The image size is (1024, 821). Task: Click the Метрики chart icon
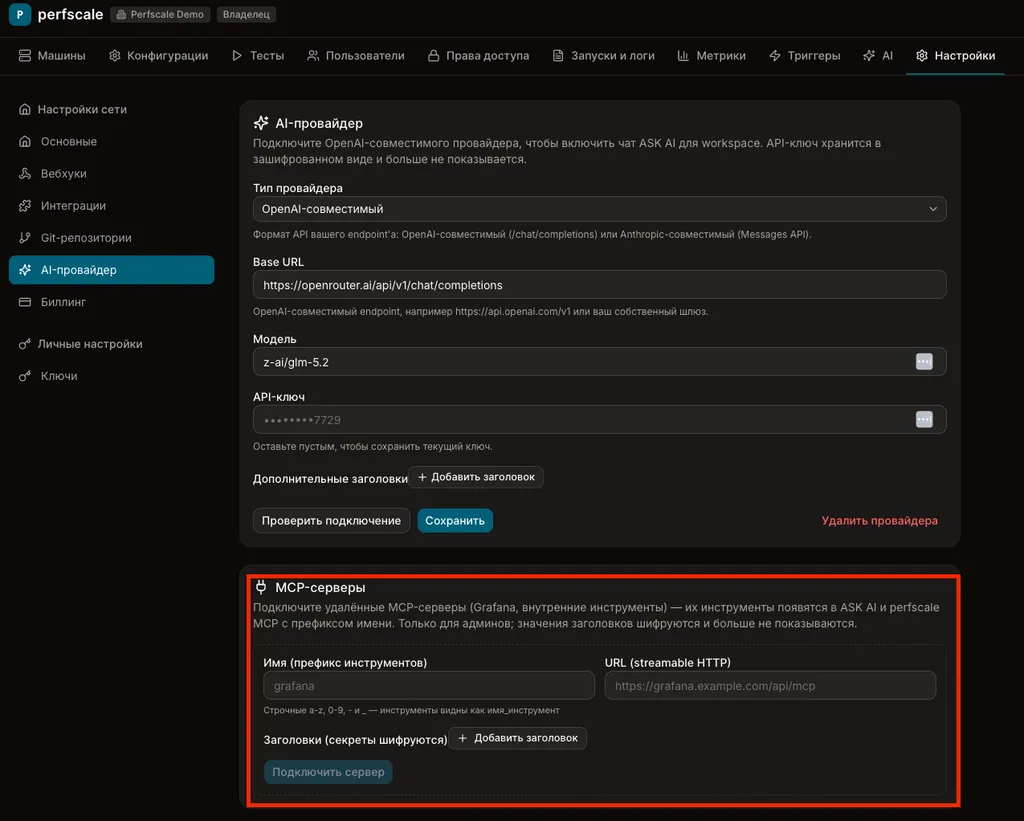683,56
